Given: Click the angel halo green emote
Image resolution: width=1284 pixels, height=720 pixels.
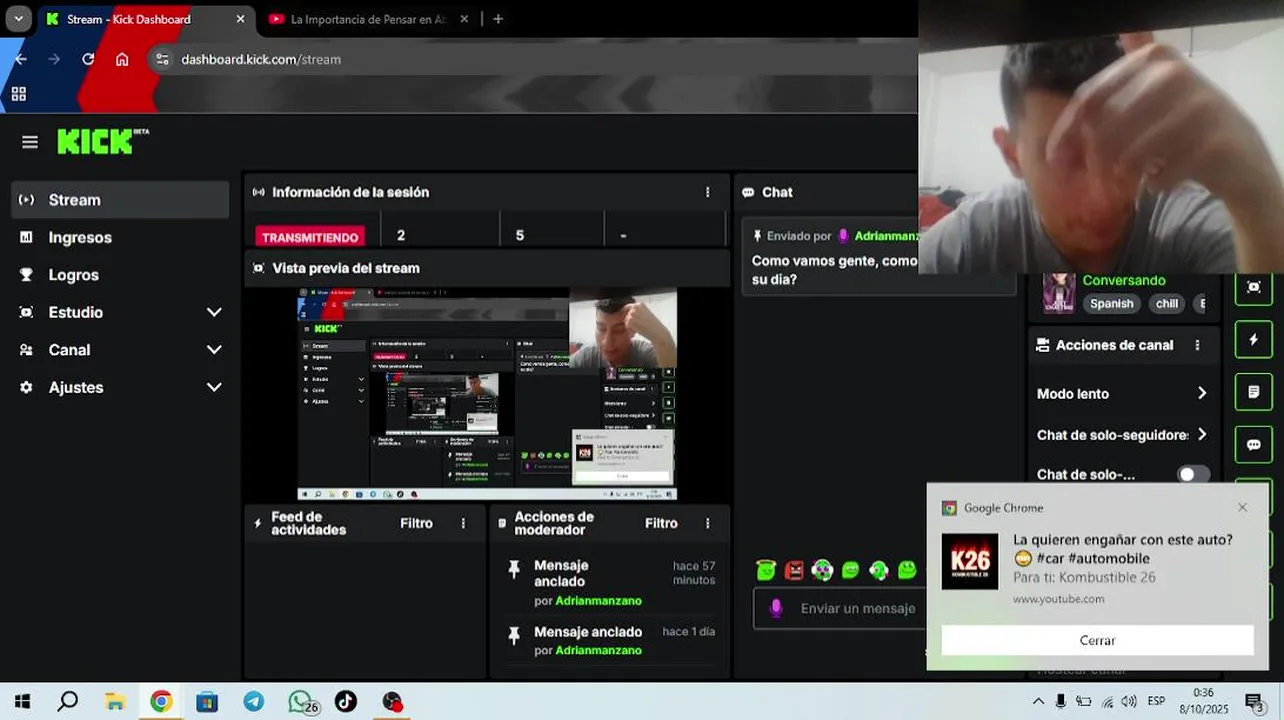Looking at the screenshot, I should [766, 570].
